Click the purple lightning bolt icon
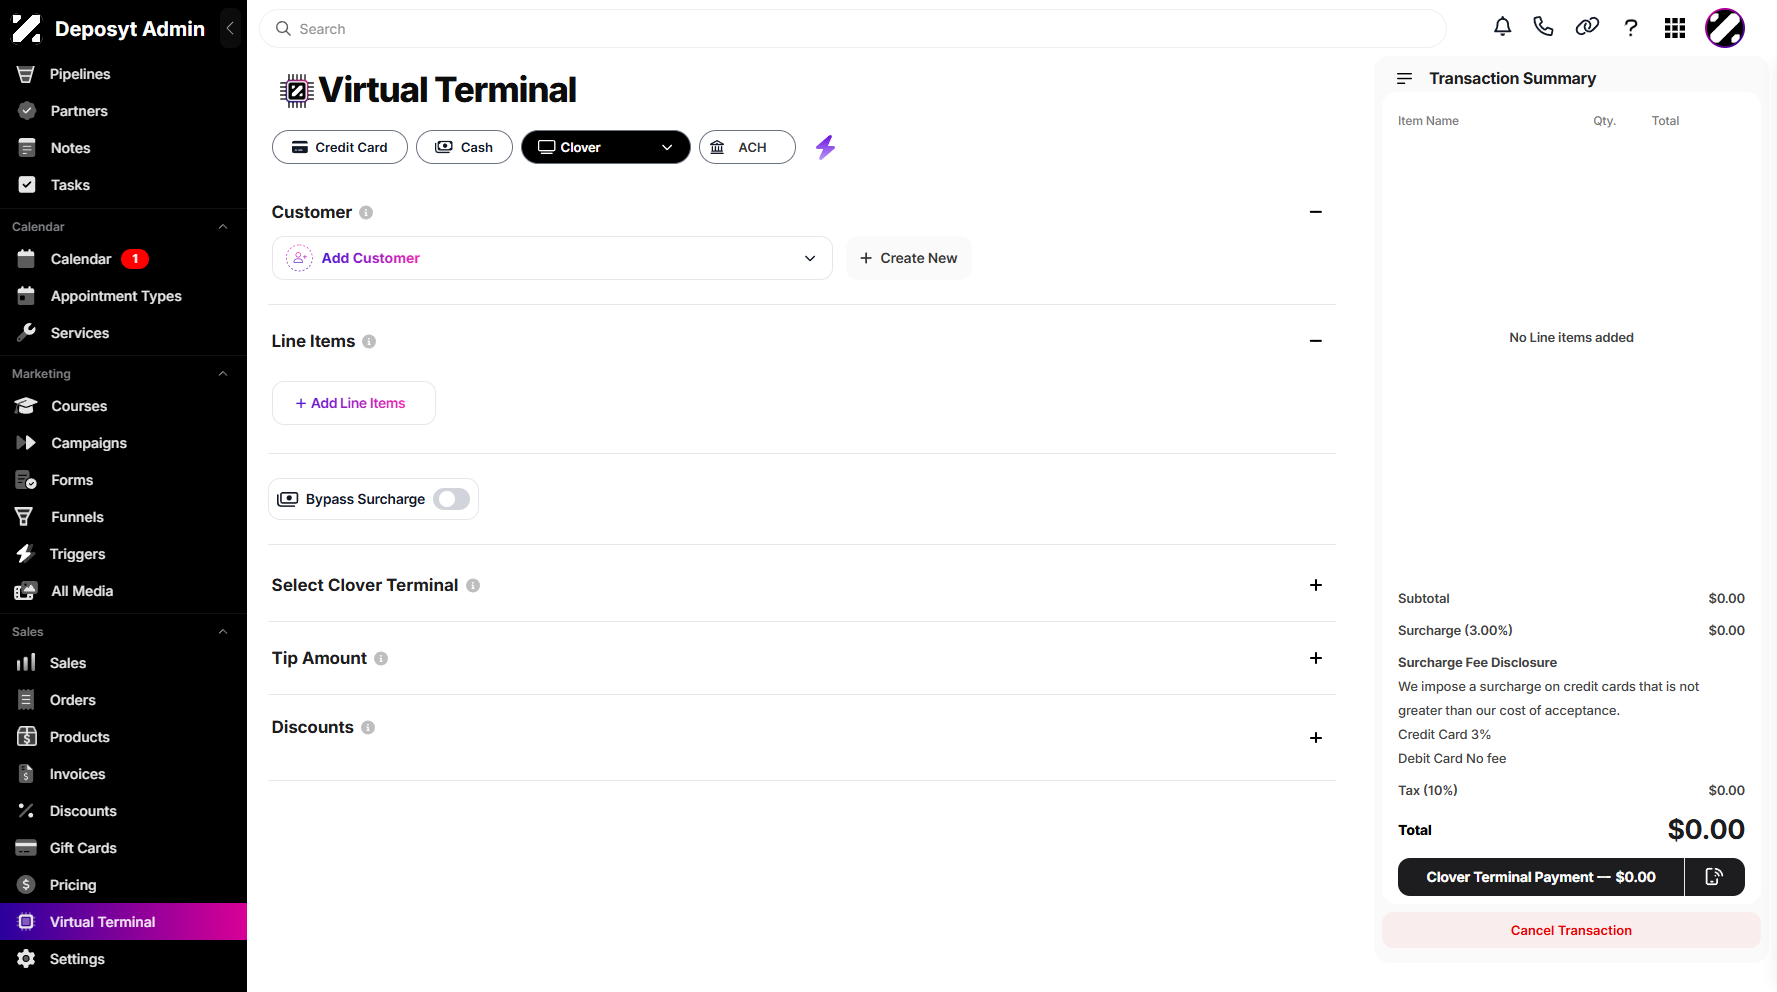Screen dimensions: 1777x992 (825, 147)
